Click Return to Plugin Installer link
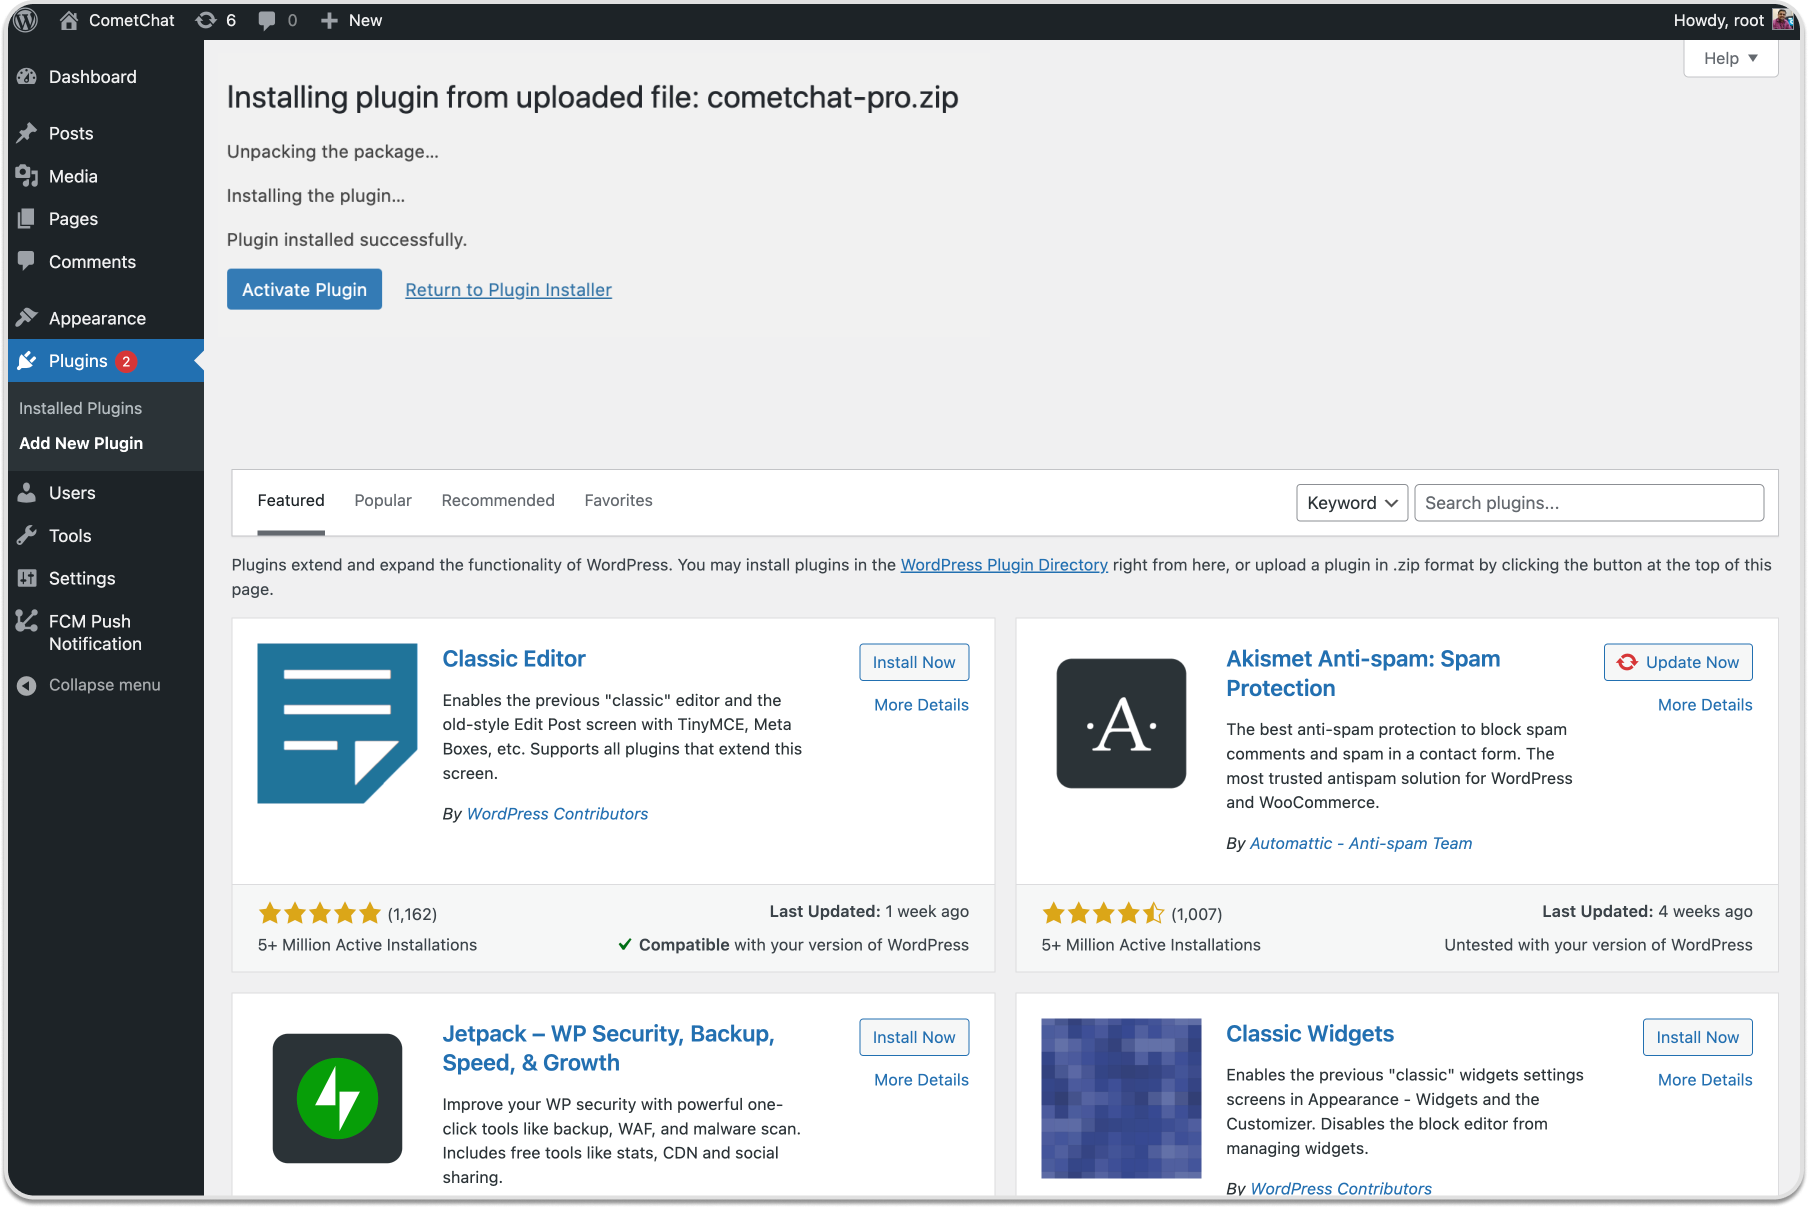Viewport: 1808px width, 1208px height. [x=508, y=290]
